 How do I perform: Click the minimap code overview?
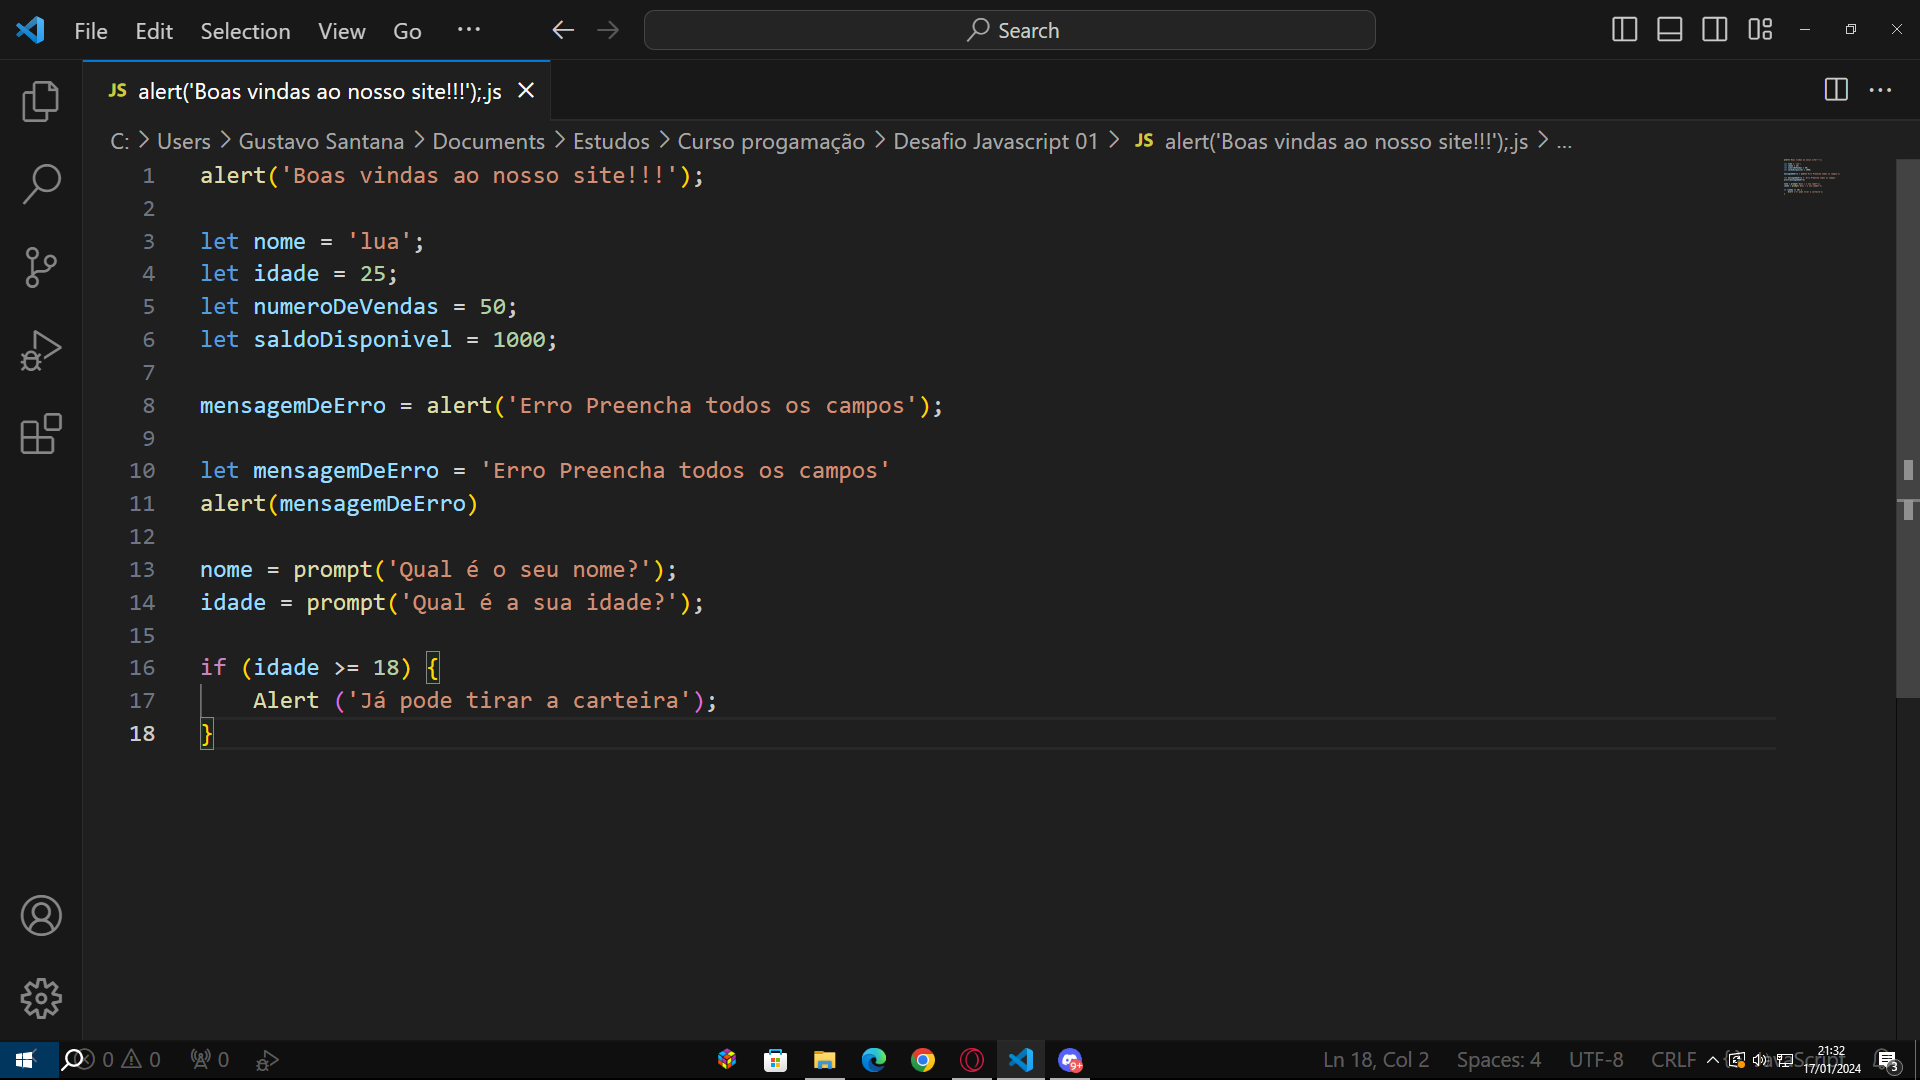point(1811,176)
